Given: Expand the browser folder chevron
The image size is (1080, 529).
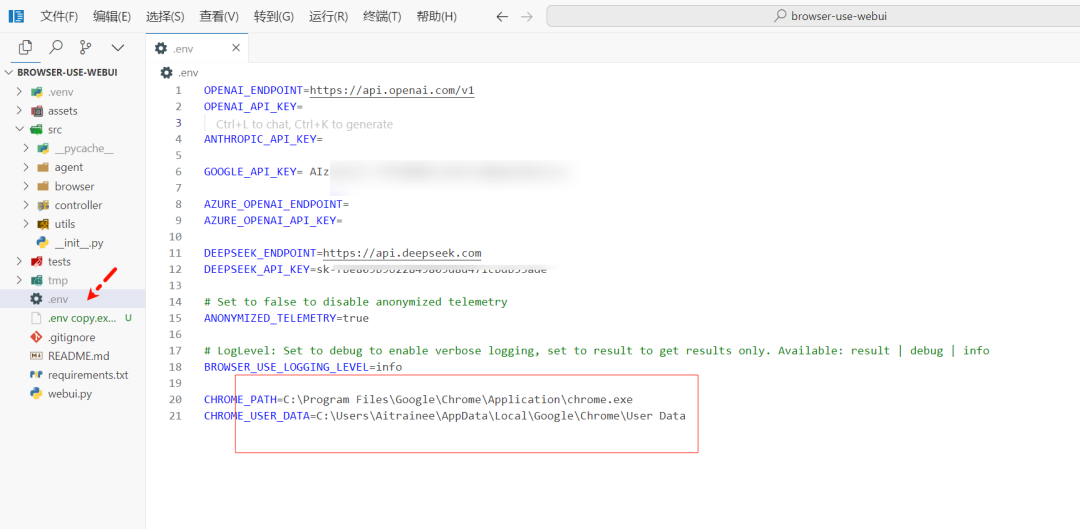Looking at the screenshot, I should pyautogui.click(x=26, y=186).
